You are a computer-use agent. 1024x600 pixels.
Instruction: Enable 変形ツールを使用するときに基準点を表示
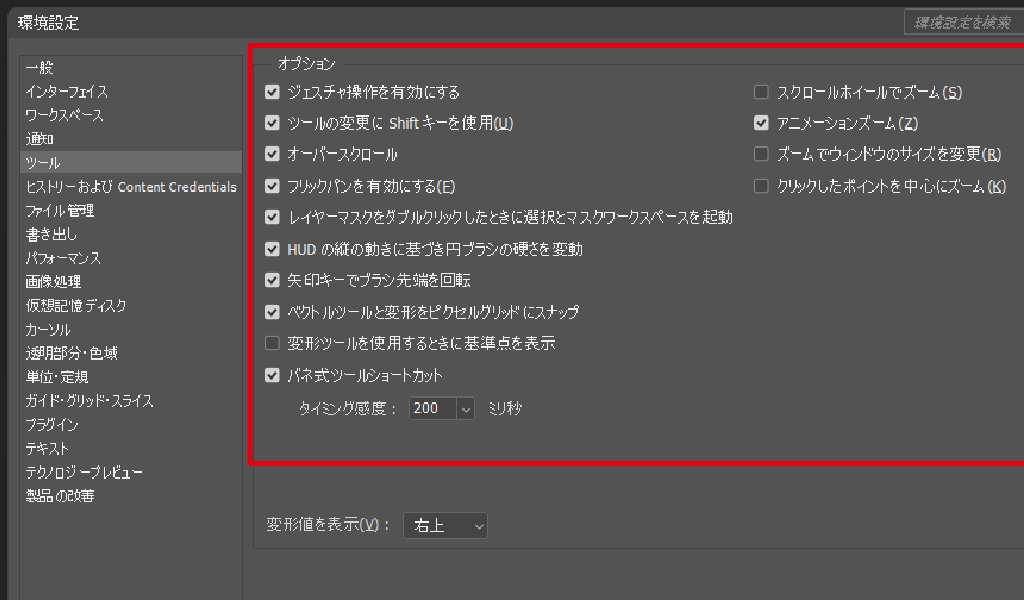tap(272, 344)
